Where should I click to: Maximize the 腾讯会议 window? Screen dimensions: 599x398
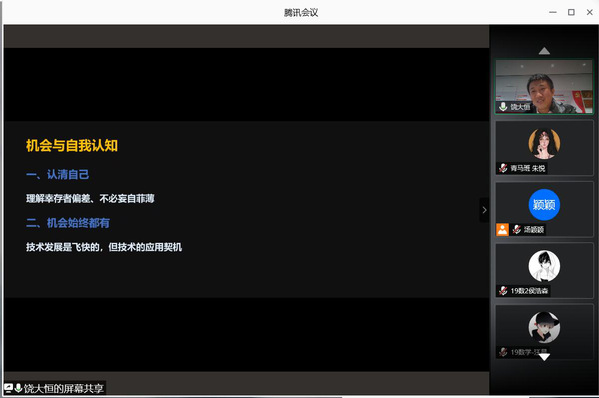coord(571,12)
